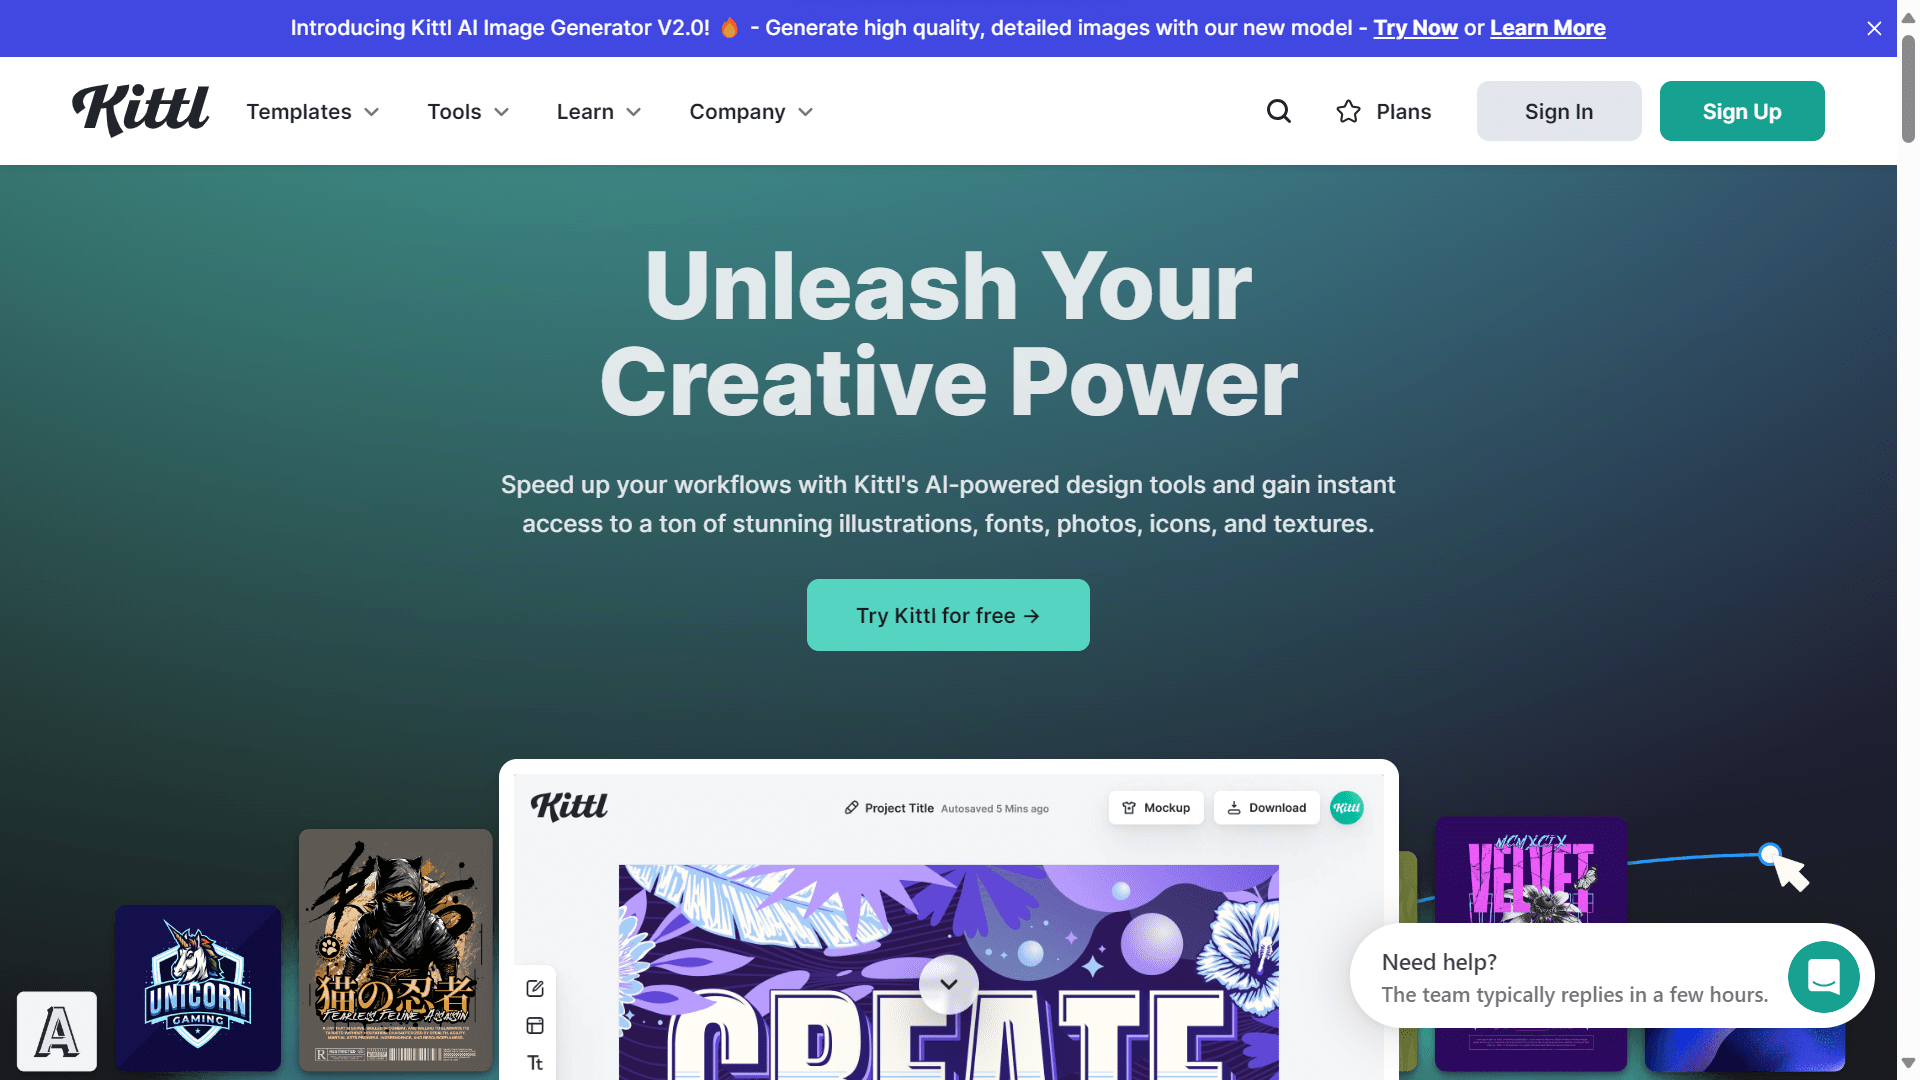Open the chat support bubble icon

click(x=1824, y=977)
